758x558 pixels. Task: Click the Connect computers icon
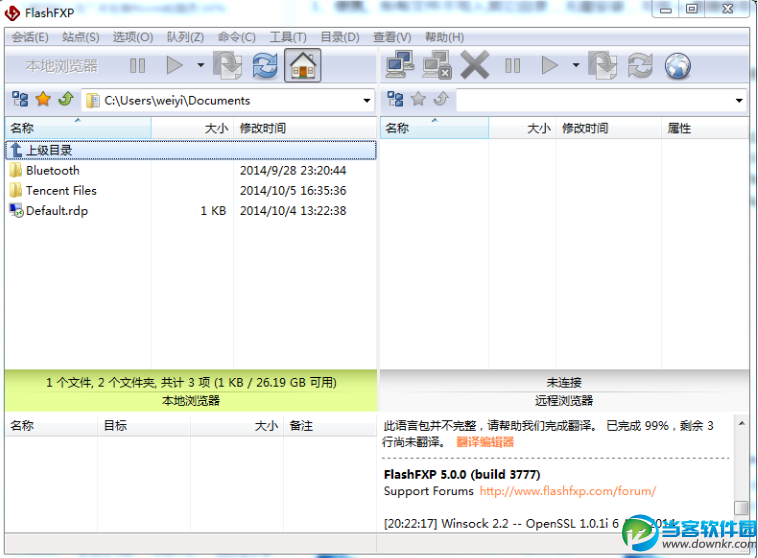[x=400, y=65]
